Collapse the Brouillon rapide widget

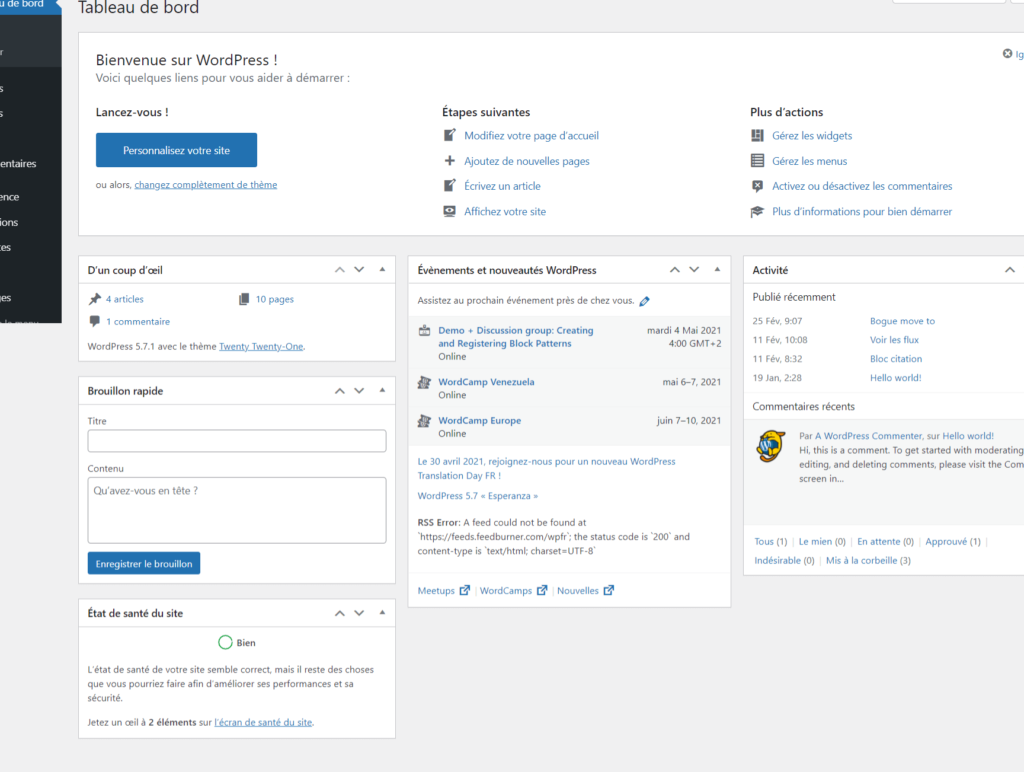pos(383,390)
